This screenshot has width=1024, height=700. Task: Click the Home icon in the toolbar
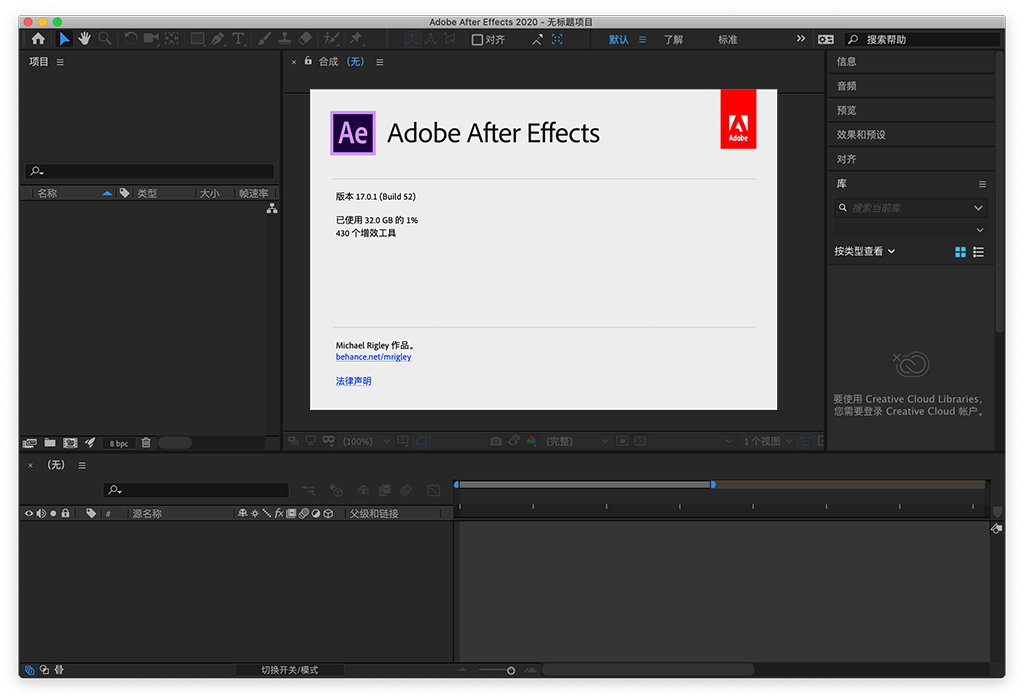coord(39,39)
